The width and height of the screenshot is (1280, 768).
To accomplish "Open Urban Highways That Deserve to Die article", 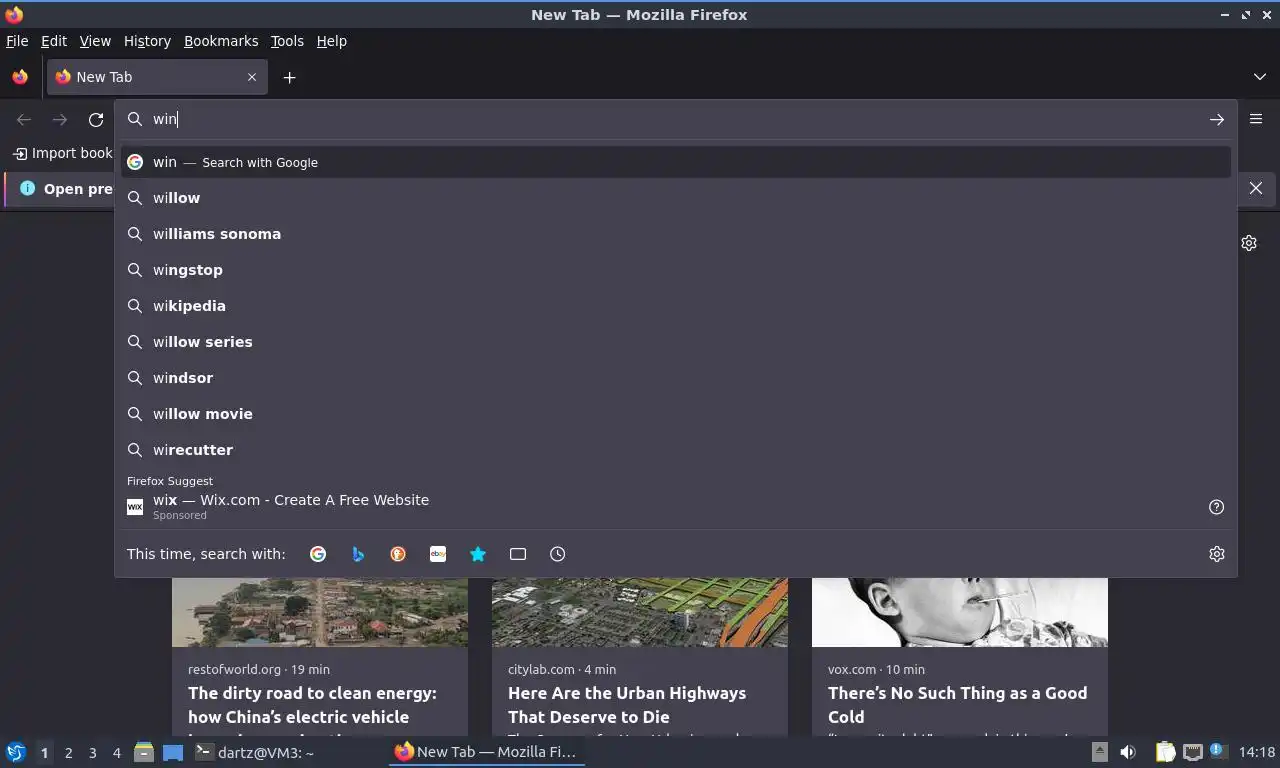I will (x=627, y=705).
